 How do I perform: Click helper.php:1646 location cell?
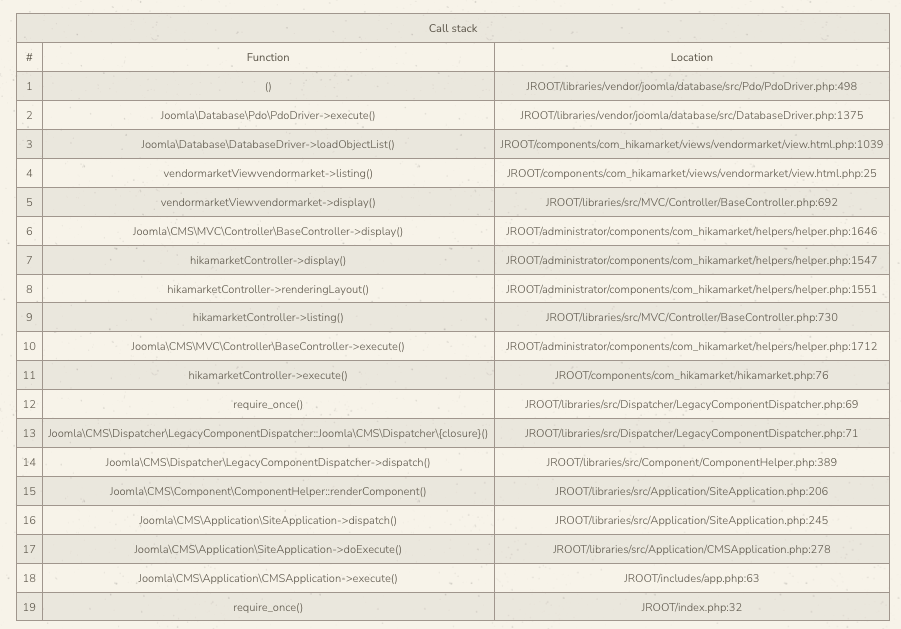coord(692,231)
